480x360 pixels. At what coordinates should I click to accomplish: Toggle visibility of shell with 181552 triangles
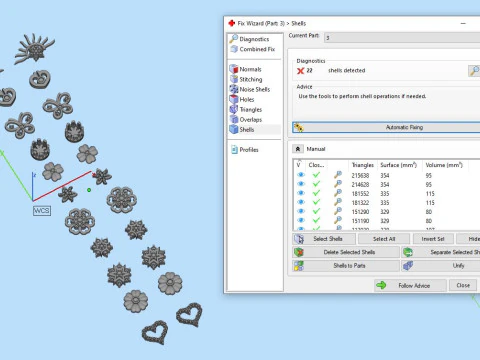(x=301, y=193)
